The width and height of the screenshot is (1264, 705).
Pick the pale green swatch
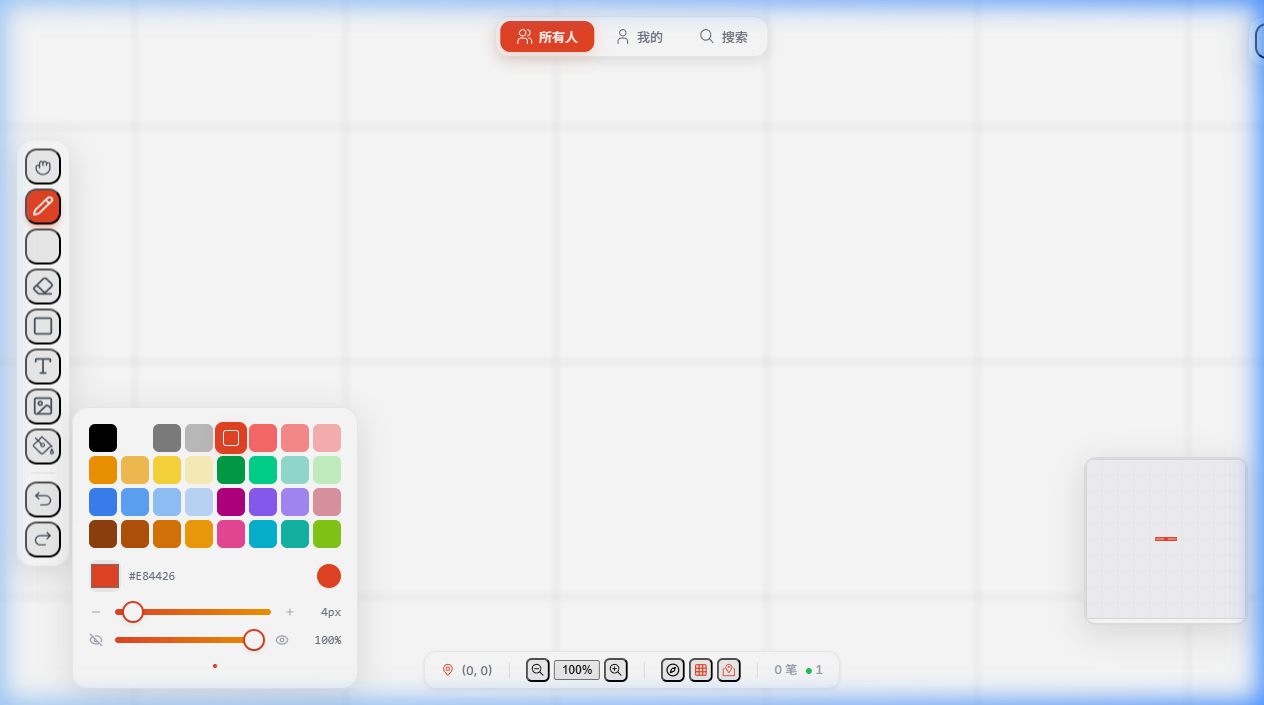coord(327,470)
